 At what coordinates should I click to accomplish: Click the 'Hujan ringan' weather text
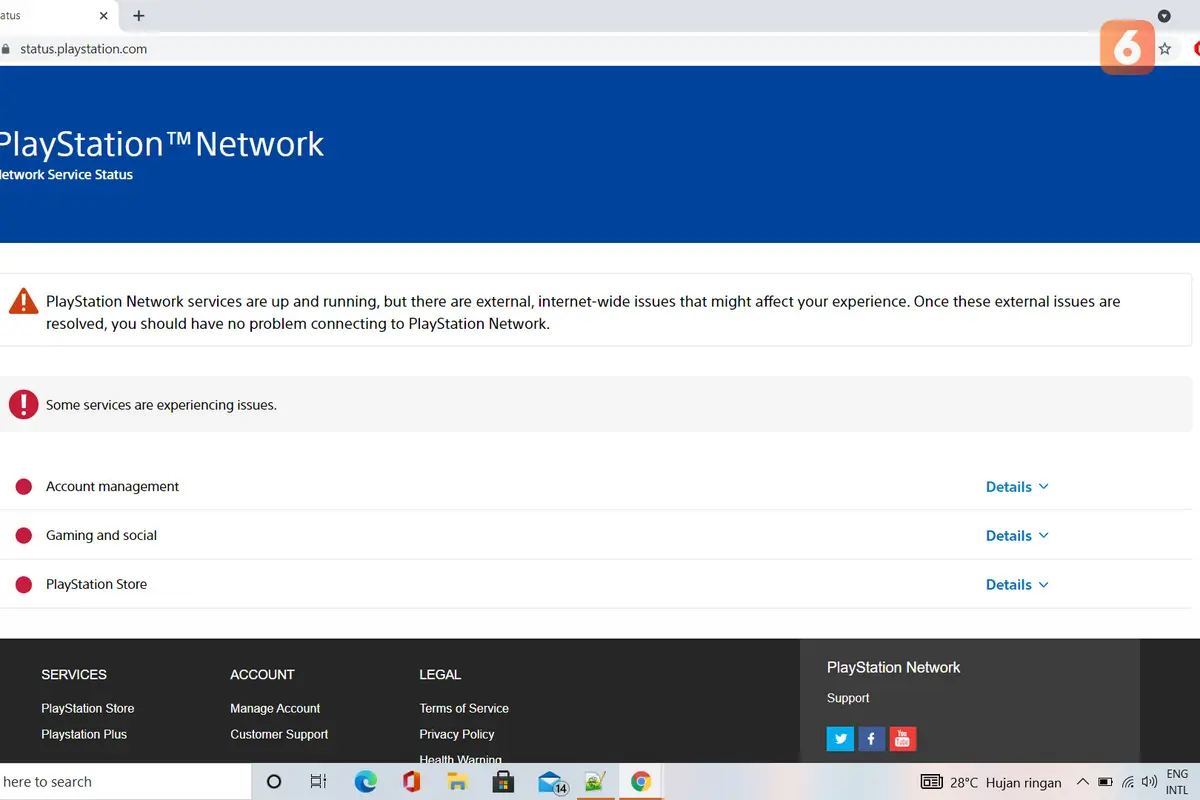click(1024, 782)
